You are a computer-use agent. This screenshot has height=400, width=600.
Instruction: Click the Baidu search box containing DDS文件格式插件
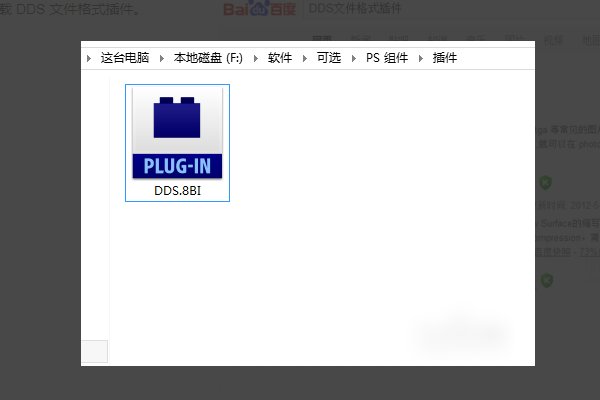point(452,8)
